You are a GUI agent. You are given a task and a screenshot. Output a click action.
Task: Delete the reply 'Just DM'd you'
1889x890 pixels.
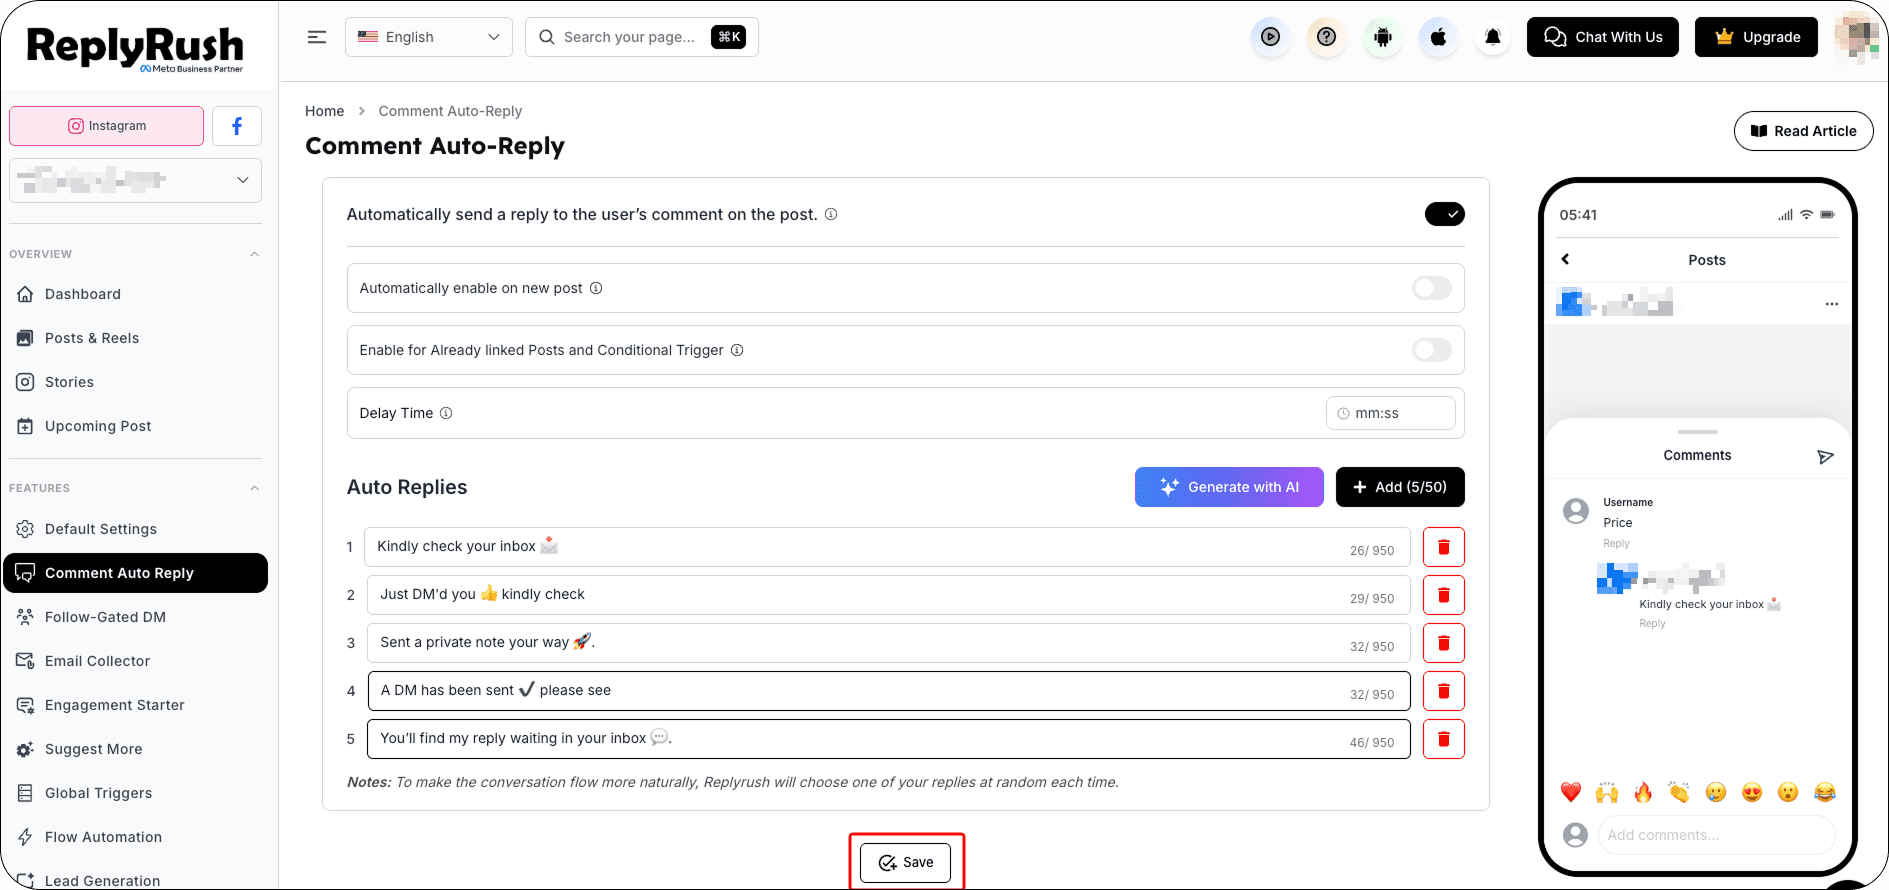click(x=1444, y=595)
